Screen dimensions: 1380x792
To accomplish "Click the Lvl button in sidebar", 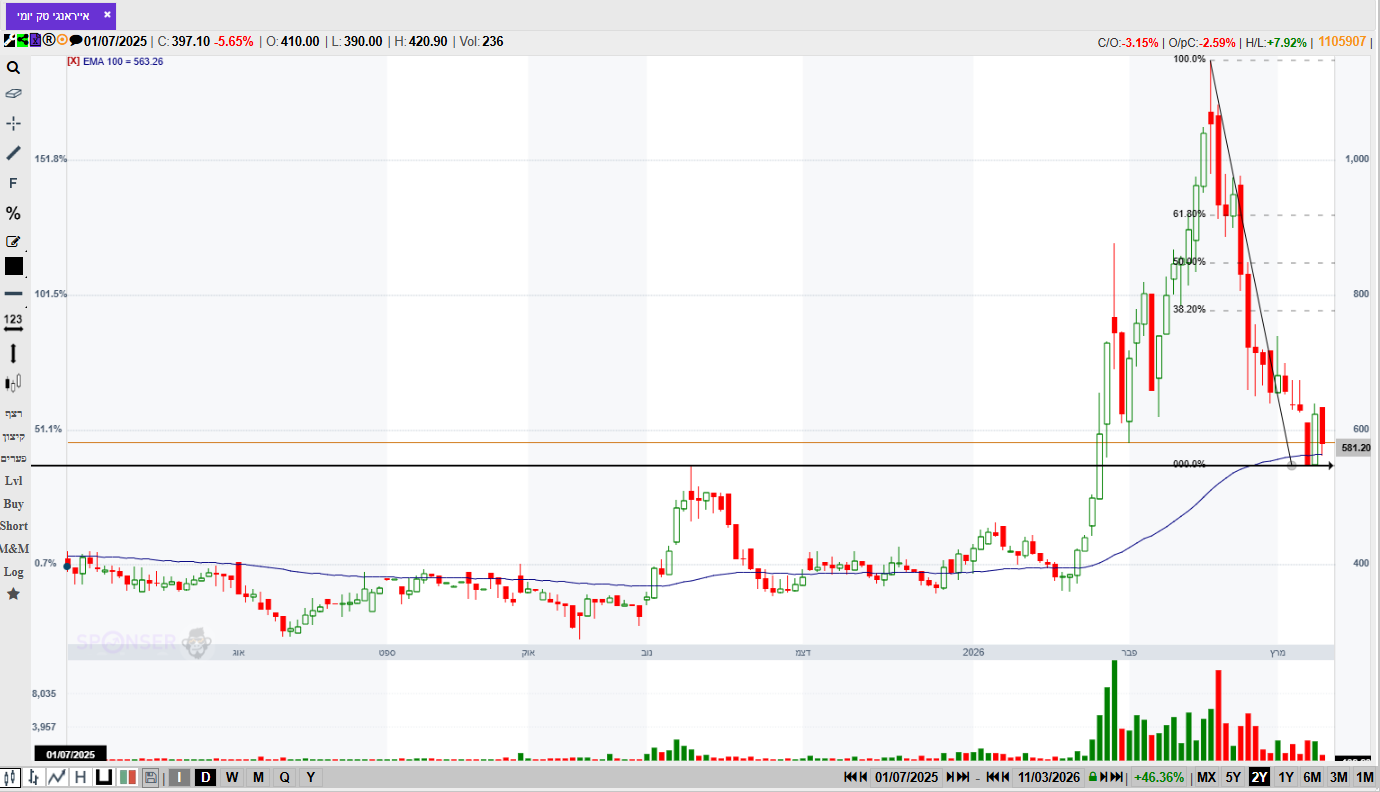I will pos(13,481).
